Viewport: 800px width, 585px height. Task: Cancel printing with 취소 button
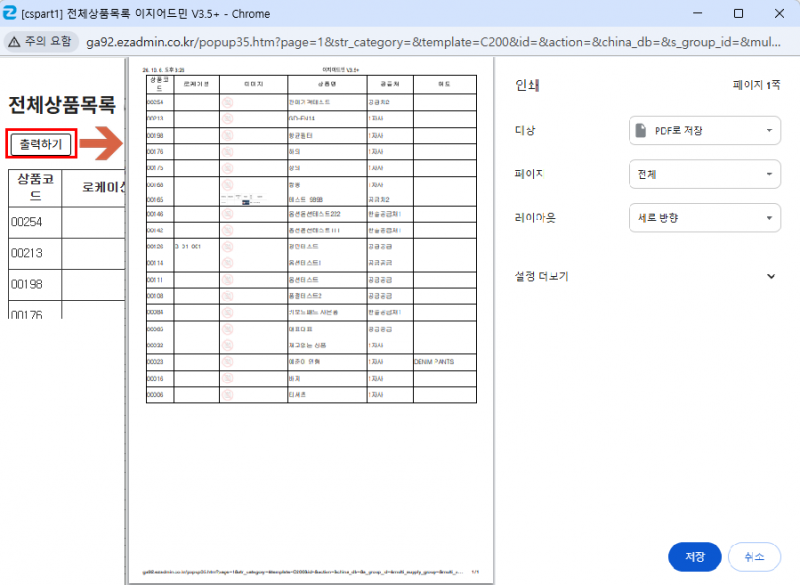(x=754, y=556)
